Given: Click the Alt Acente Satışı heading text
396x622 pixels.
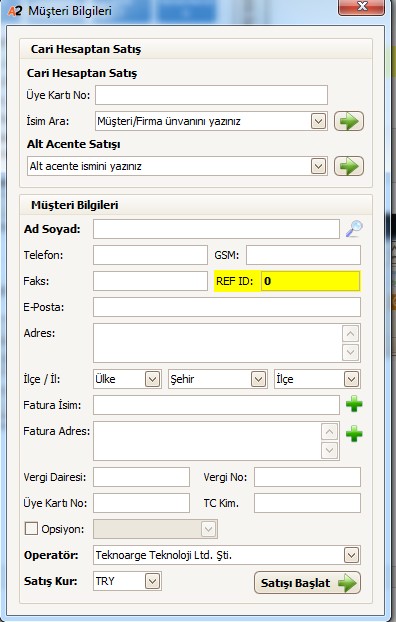Looking at the screenshot, I should (x=74, y=144).
